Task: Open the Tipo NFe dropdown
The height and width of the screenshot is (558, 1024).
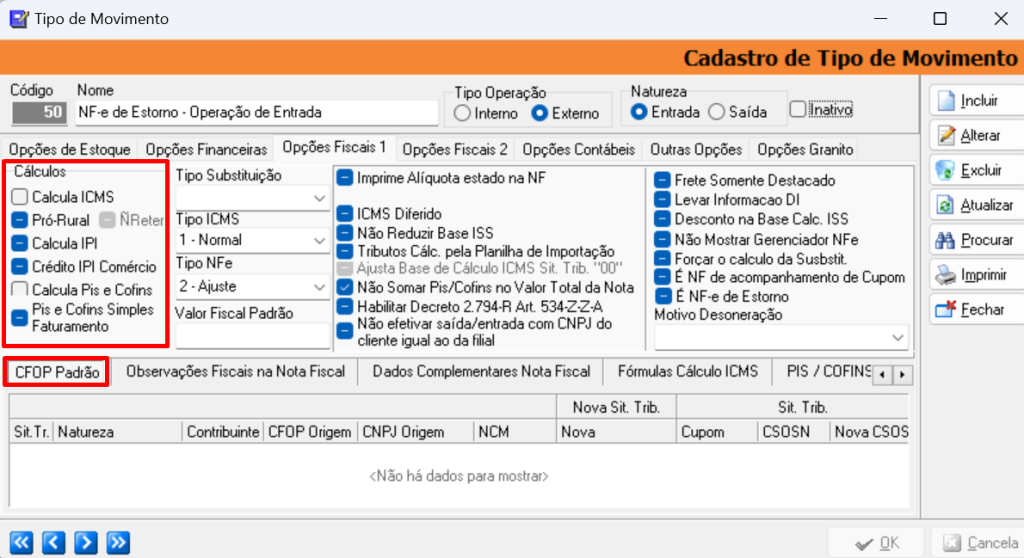Action: coord(319,287)
